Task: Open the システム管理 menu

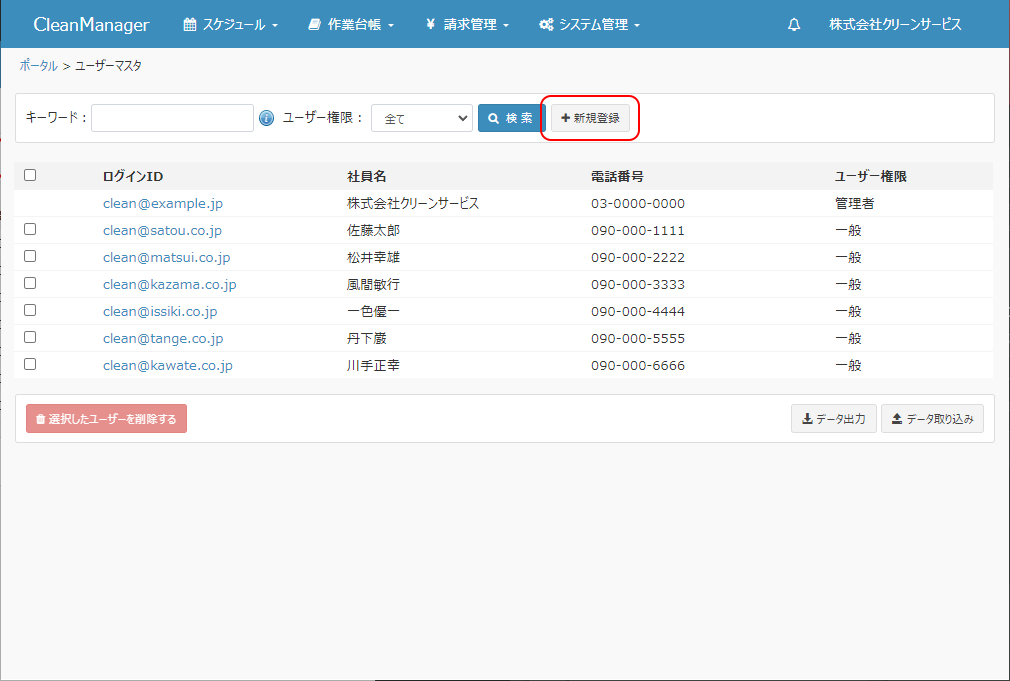Action: [589, 25]
